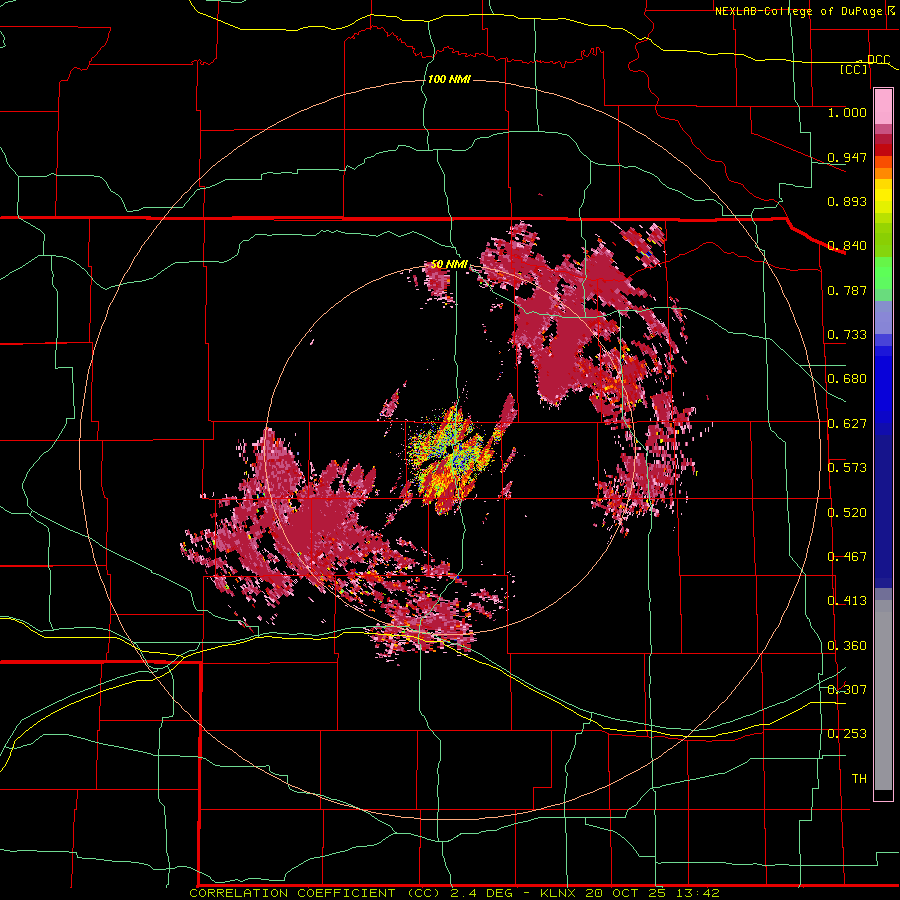The height and width of the screenshot is (900, 900).
Task: Click the CORRELATION COEFFICIENT (CC) caption text
Action: [x=315, y=893]
